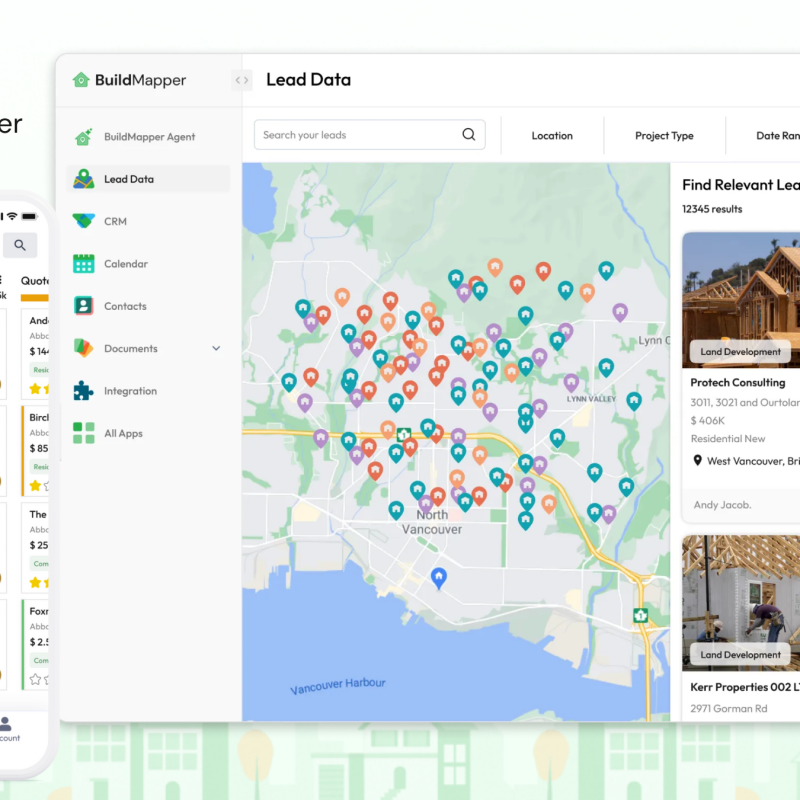Open the Kerr Properties 002 lead title
The image size is (800, 800).
[745, 687]
